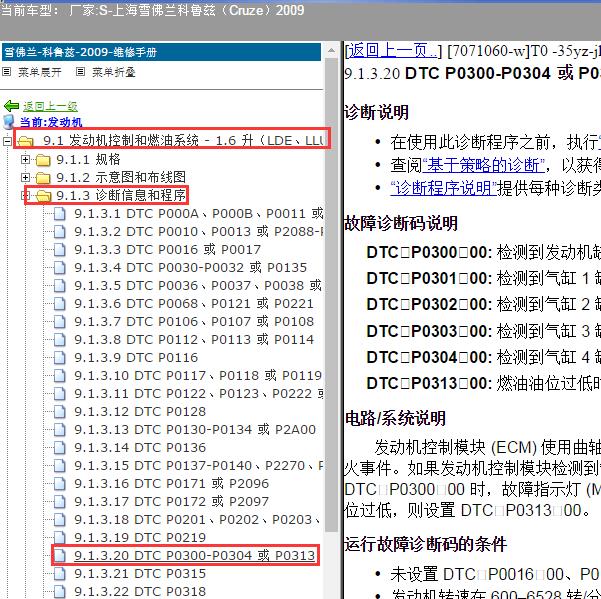This screenshot has height=599, width=601.
Task: Open 9.1.3.22 DTC P0318 entry
Action: tap(140, 591)
